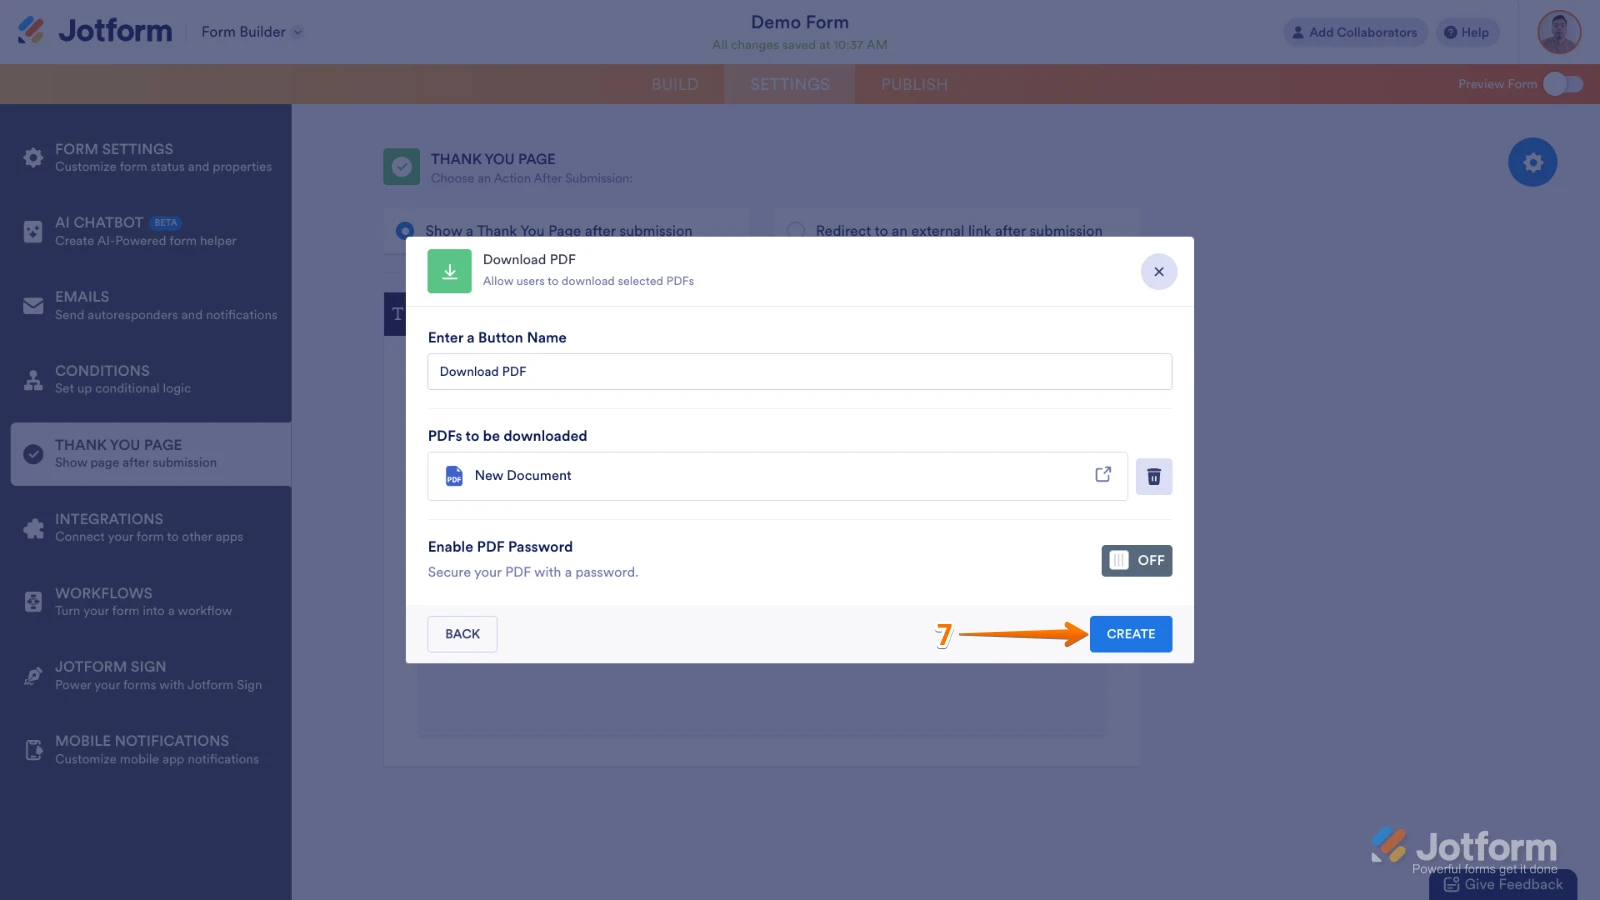1600x900 pixels.
Task: Open Mobile Notifications sidebar section
Action: point(146,750)
